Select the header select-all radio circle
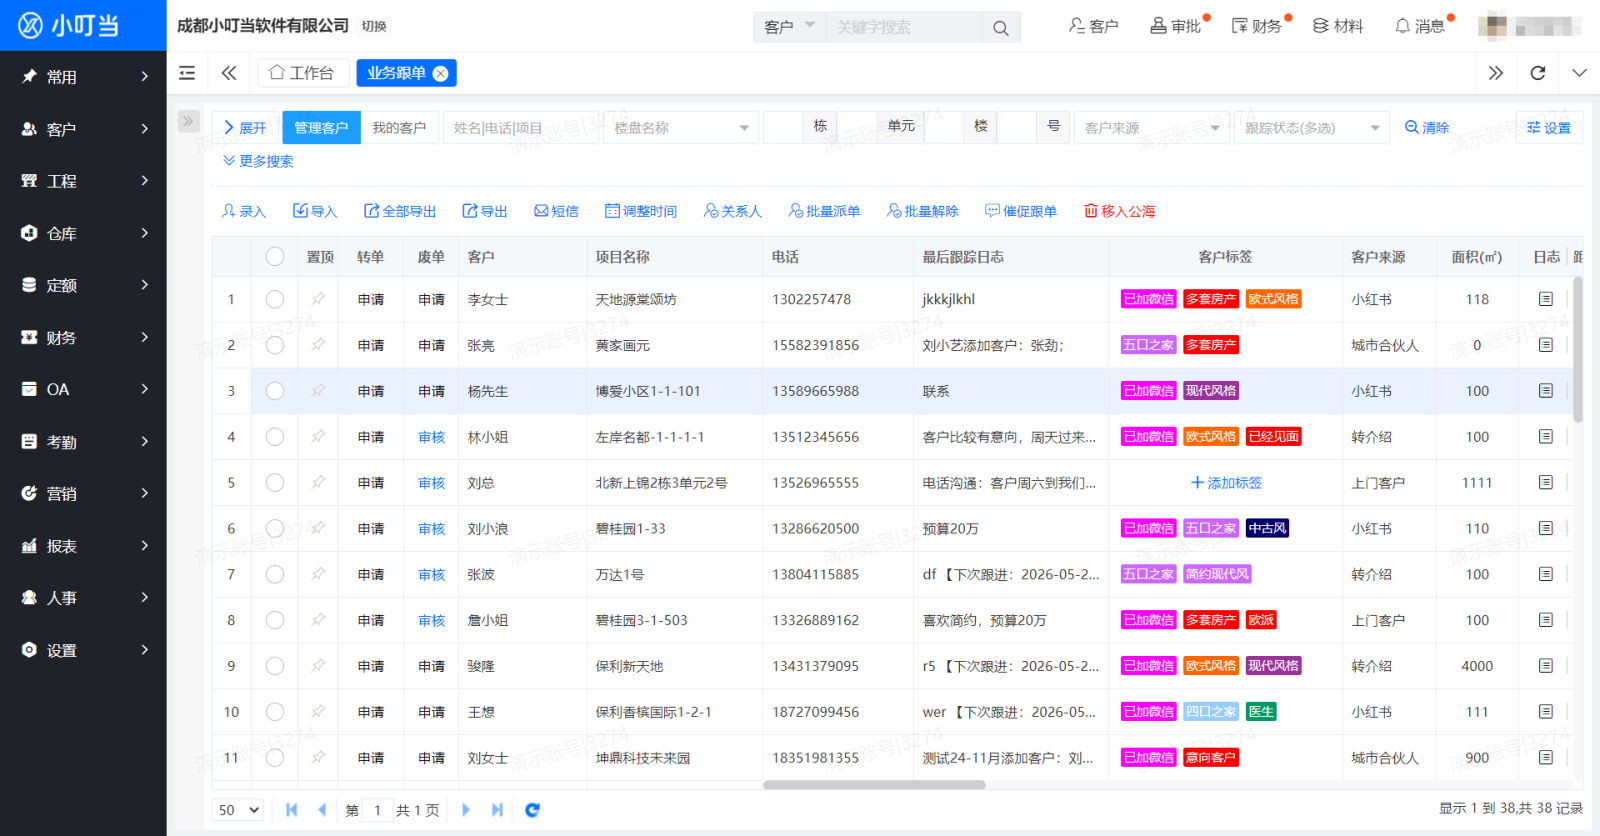The image size is (1600, 836). pos(275,257)
